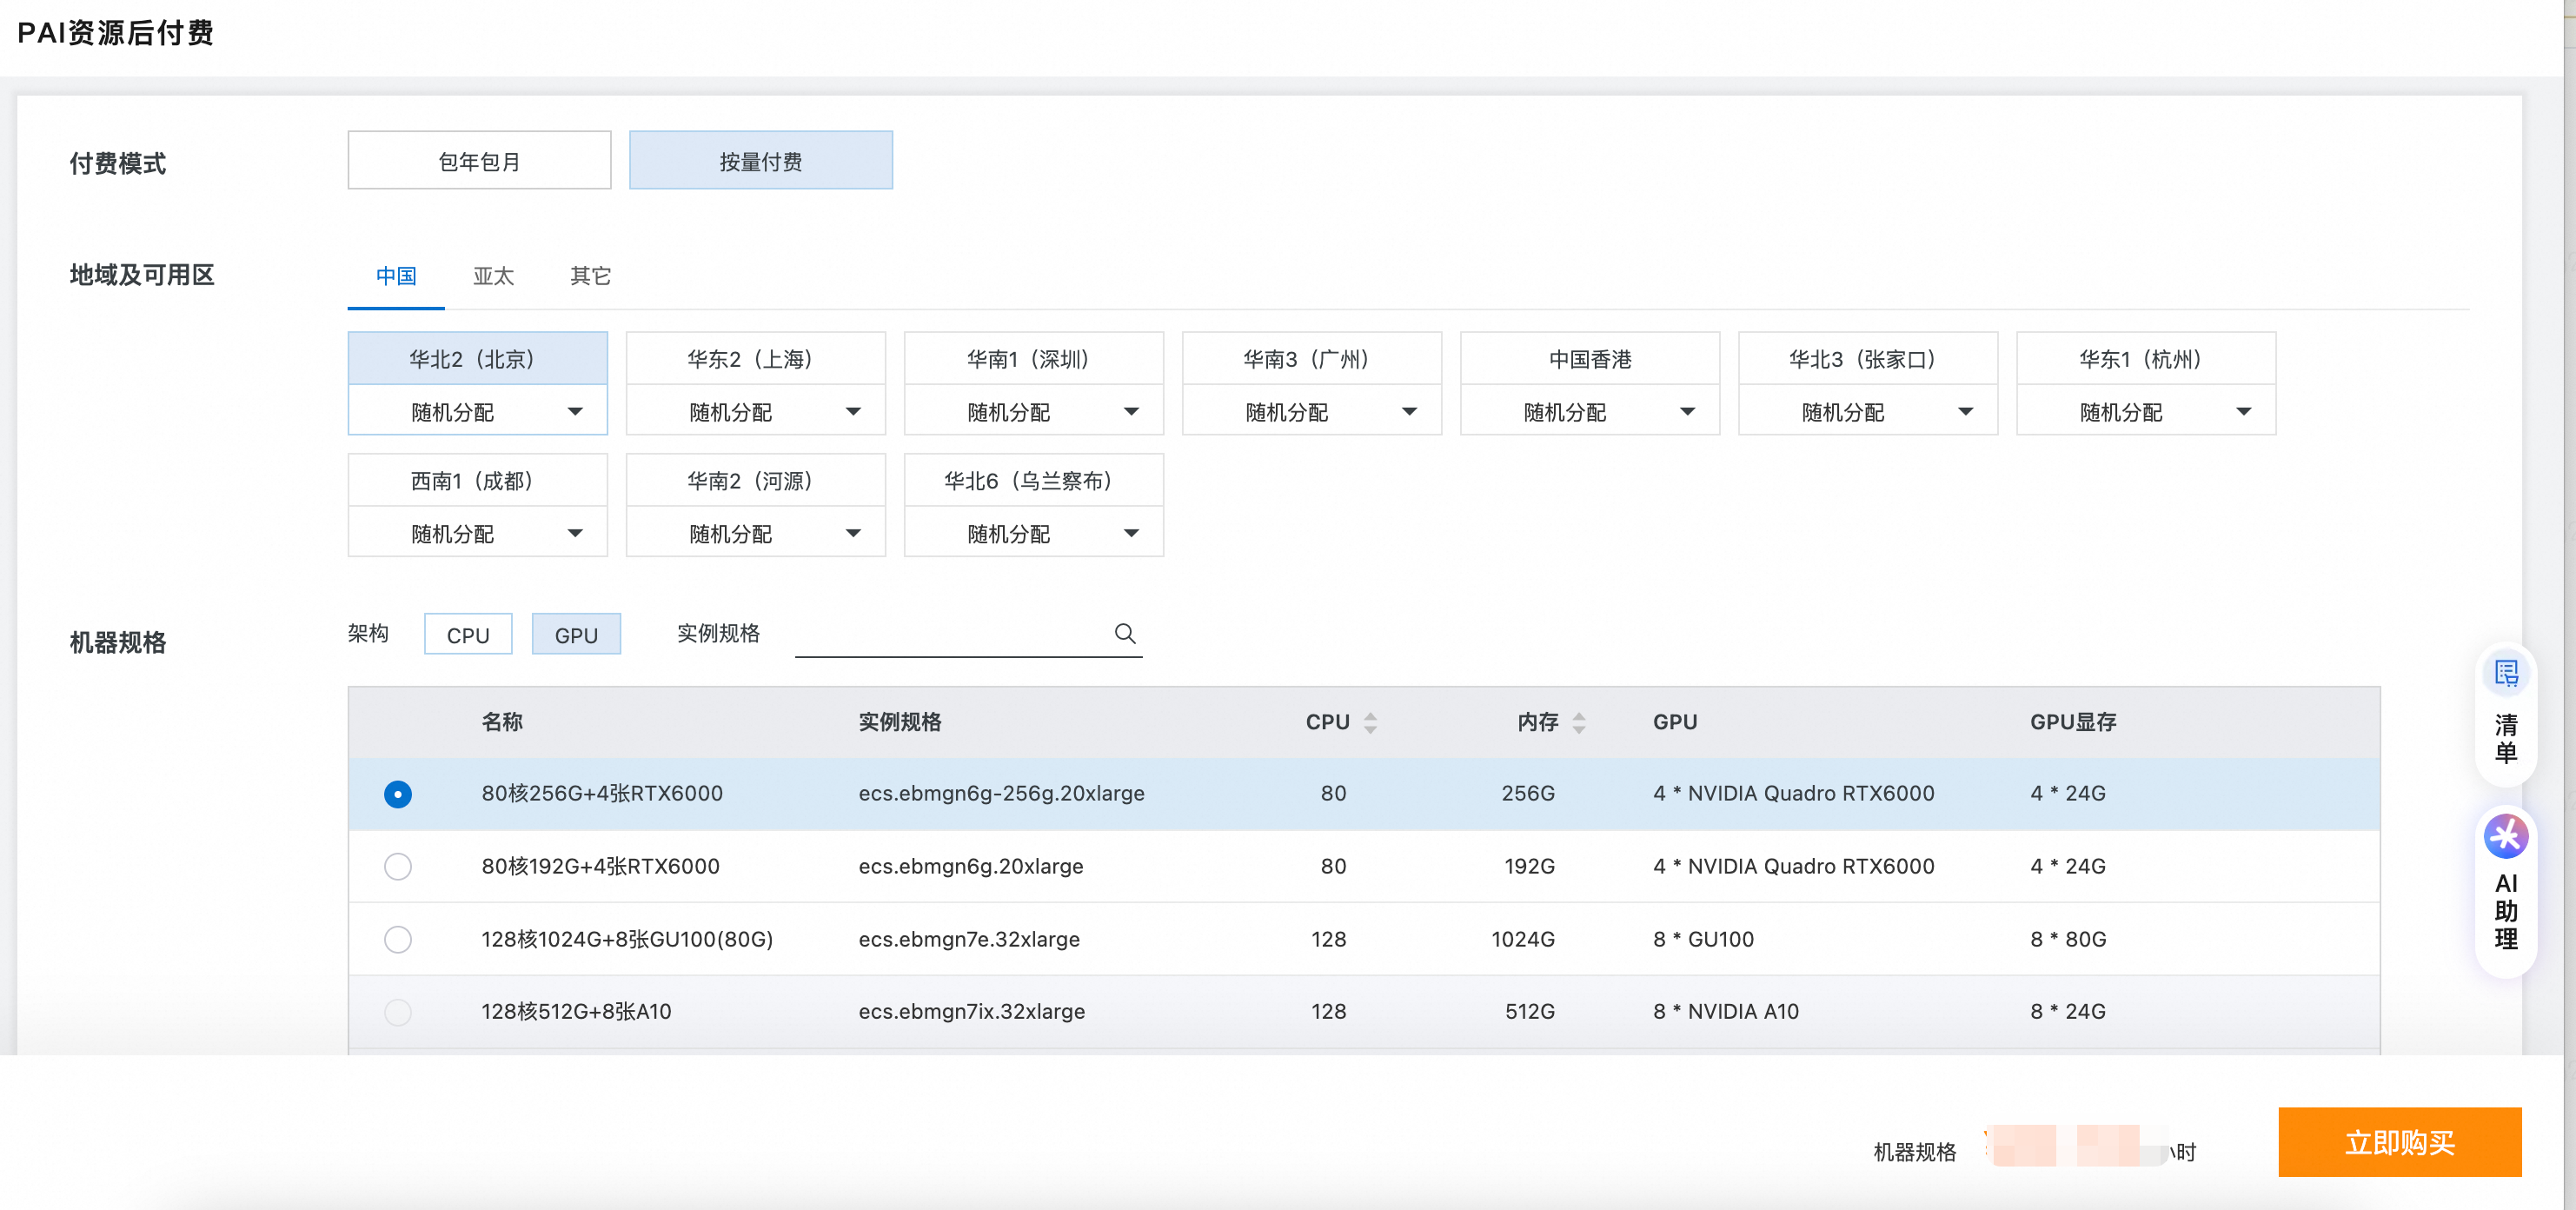The image size is (2576, 1210).
Task: Expand zone dropdown under 华东2（上海）
Action: tap(756, 412)
